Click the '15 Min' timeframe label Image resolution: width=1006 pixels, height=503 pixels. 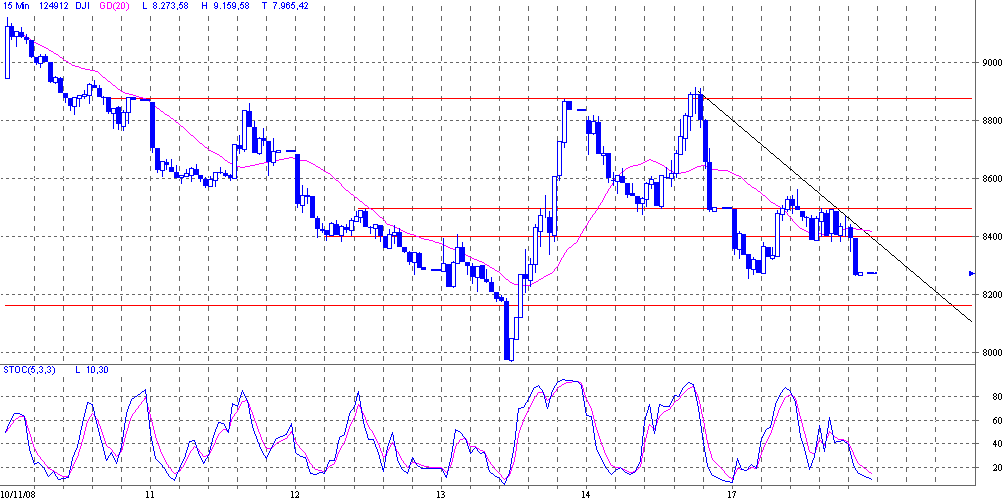coord(16,5)
